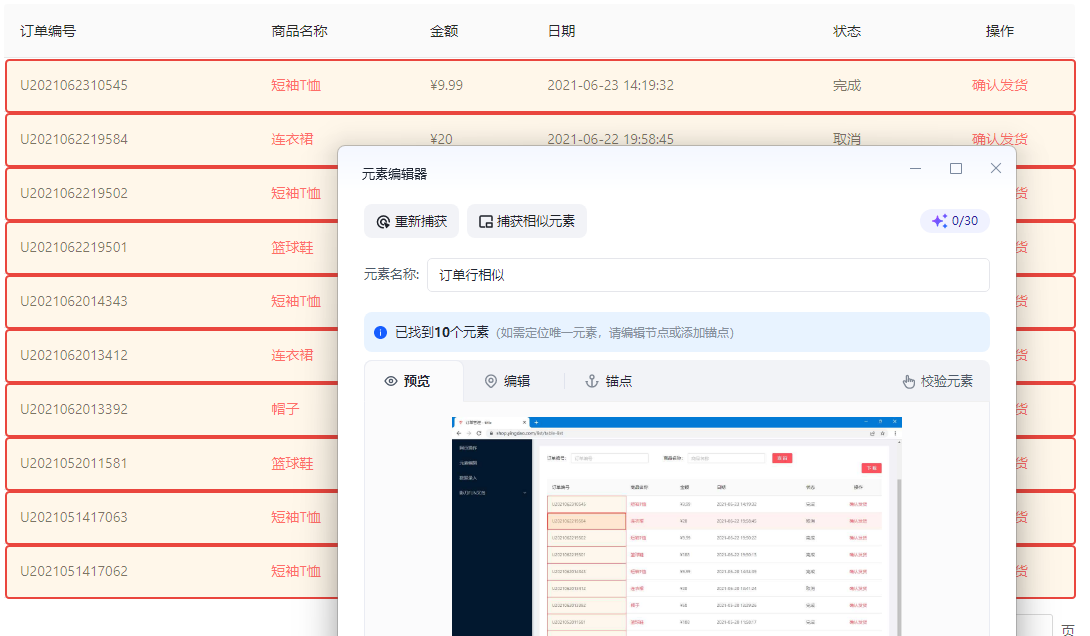Maximize the 元素编辑器 window
Screen dimensions: 1090x636
coord(956,168)
